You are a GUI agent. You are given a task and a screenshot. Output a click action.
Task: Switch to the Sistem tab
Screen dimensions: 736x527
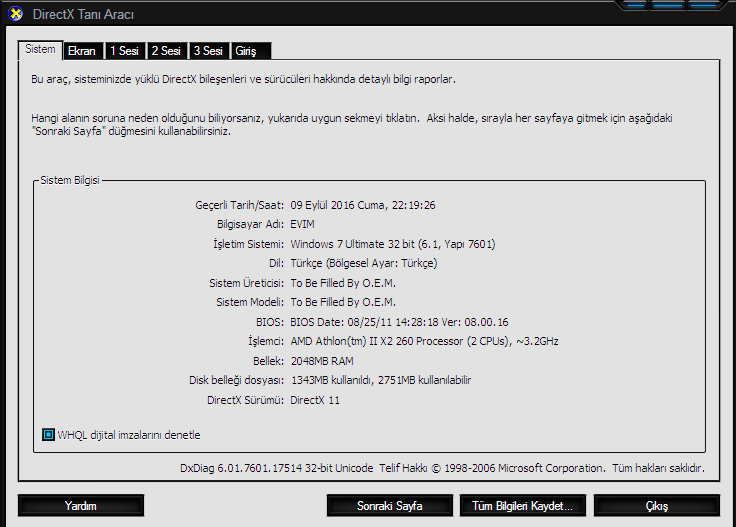tap(40, 49)
